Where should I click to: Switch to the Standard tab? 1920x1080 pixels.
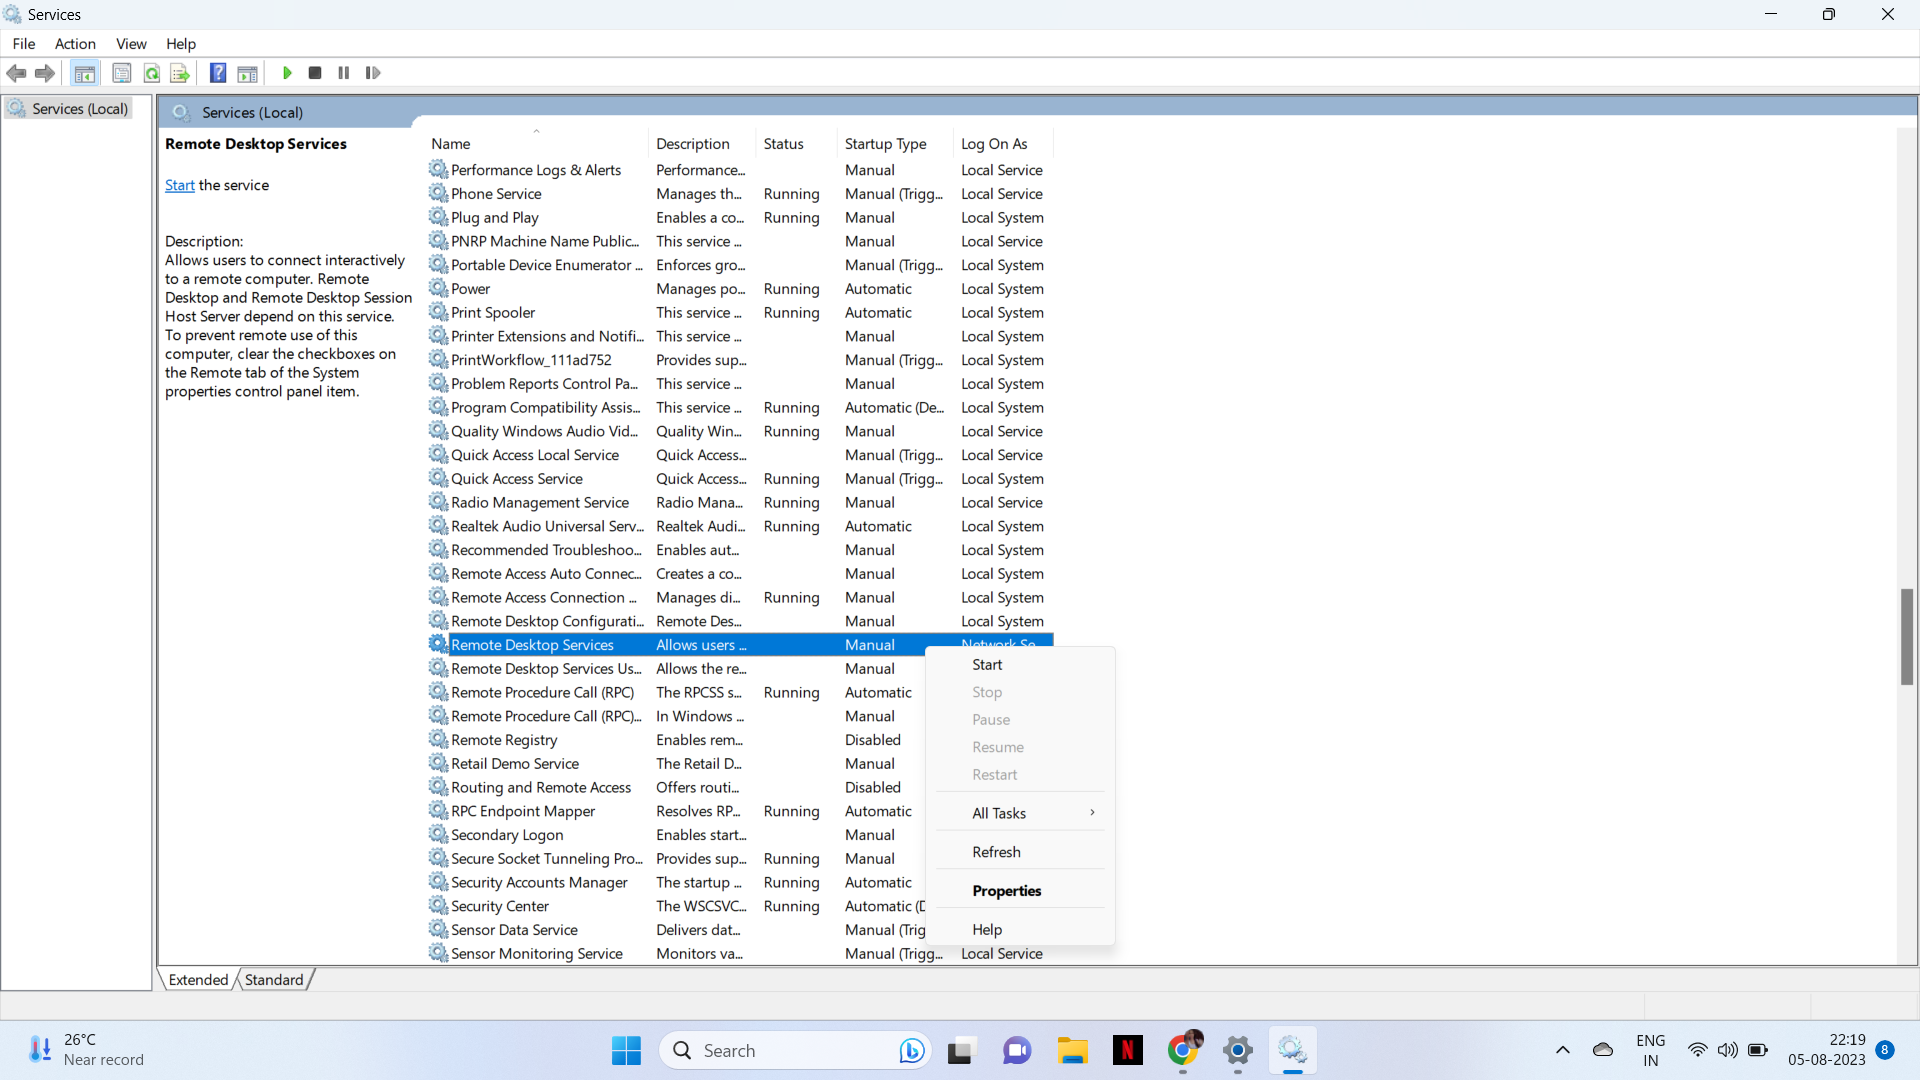click(x=273, y=980)
